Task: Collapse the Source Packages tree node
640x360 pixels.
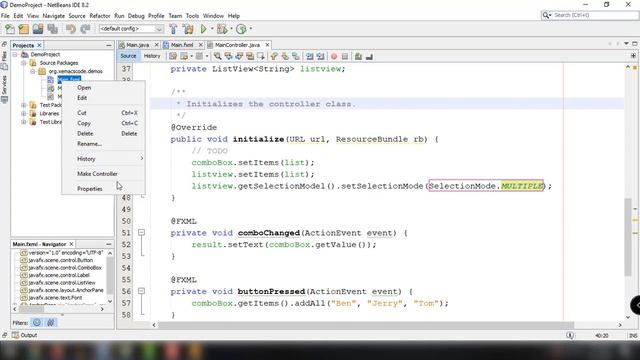Action: click(24, 63)
